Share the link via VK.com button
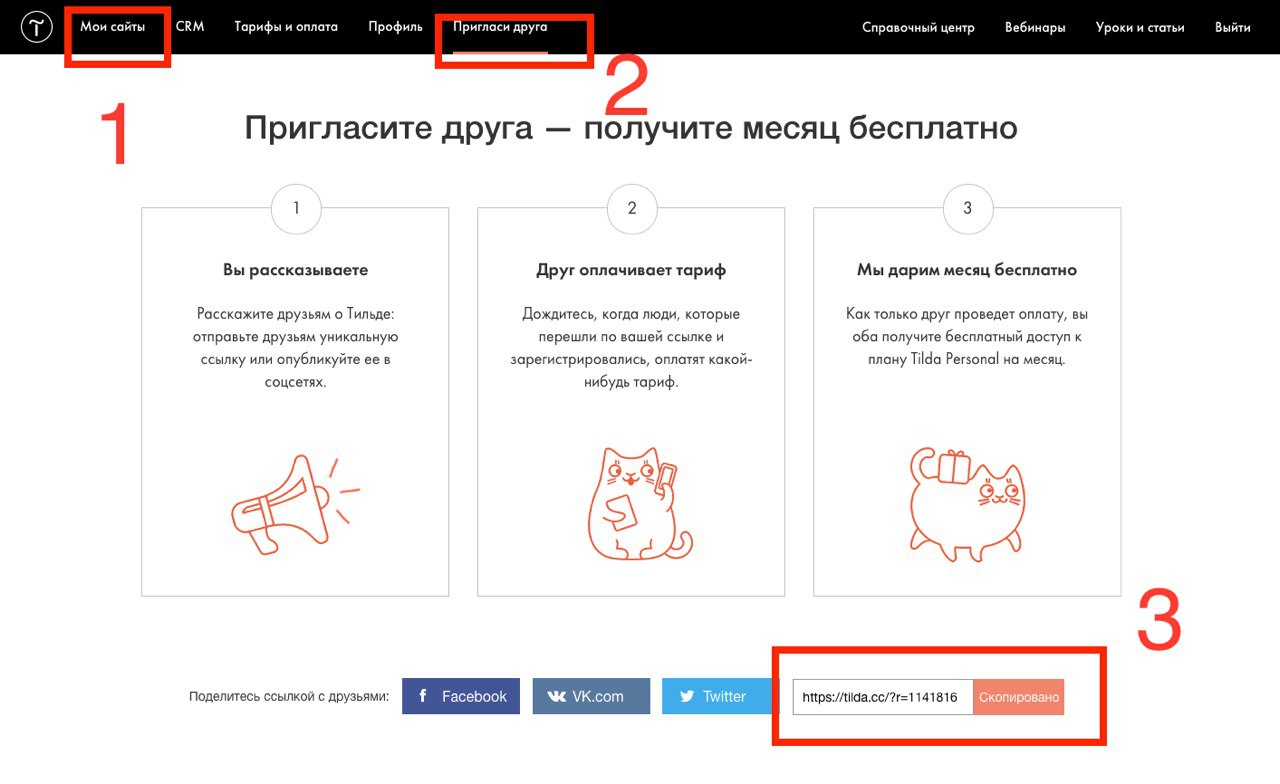1280x784 pixels. point(591,696)
